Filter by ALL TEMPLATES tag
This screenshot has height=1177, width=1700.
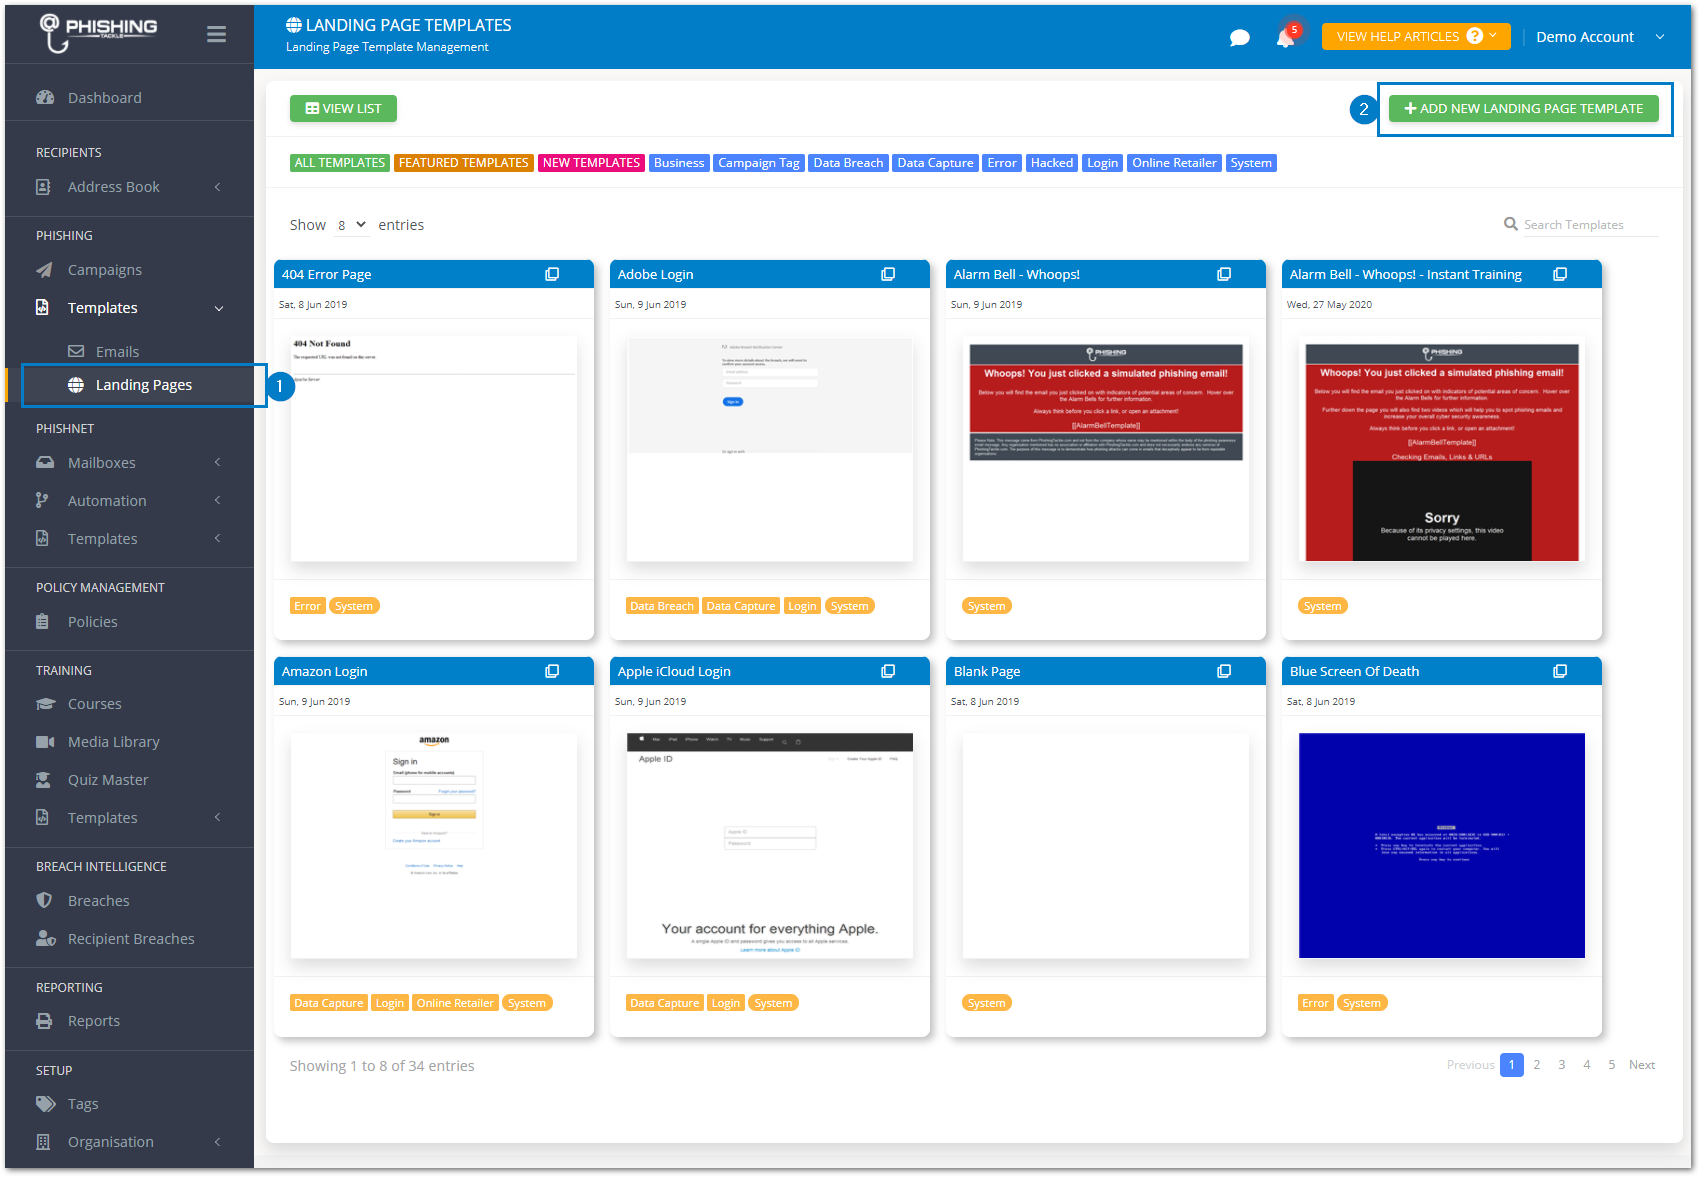click(339, 163)
